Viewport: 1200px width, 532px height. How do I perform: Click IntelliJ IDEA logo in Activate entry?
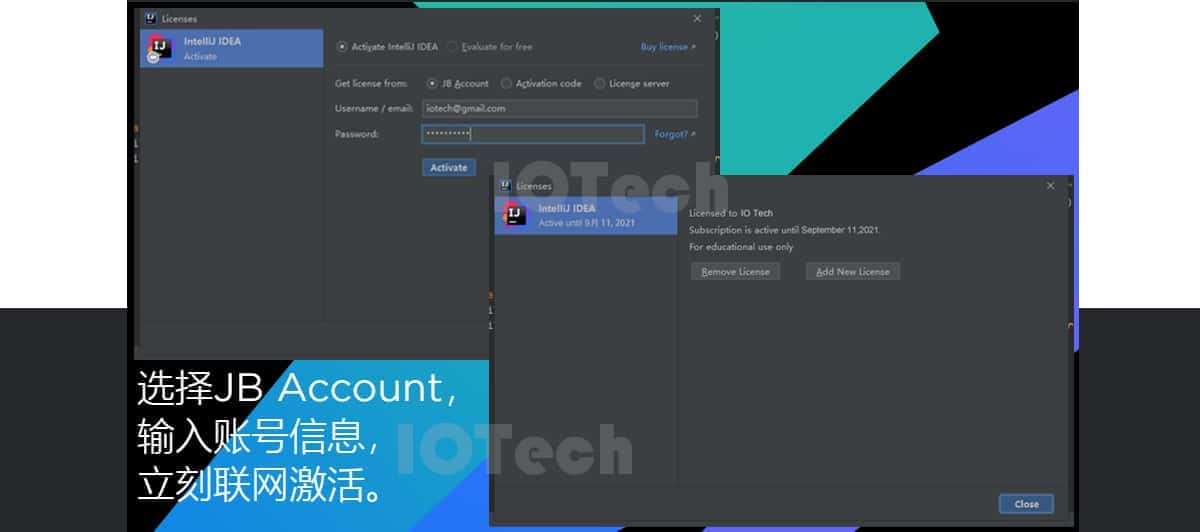pyautogui.click(x=160, y=49)
